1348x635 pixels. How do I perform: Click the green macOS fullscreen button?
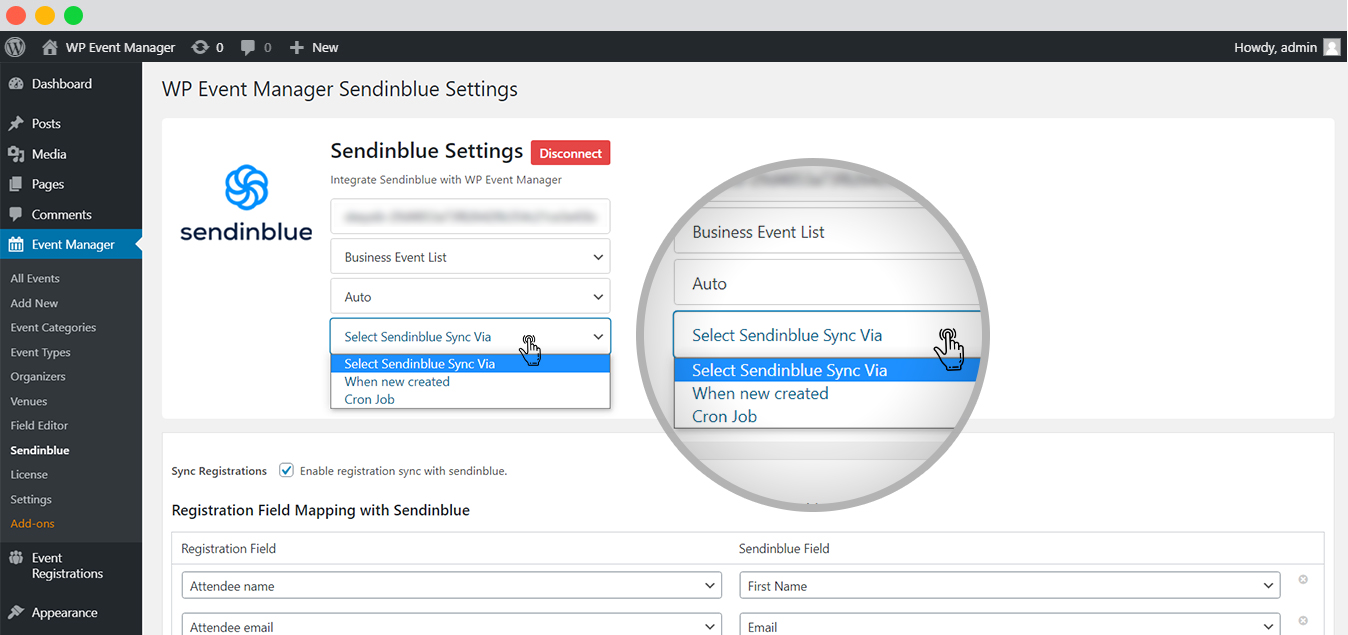tap(73, 15)
